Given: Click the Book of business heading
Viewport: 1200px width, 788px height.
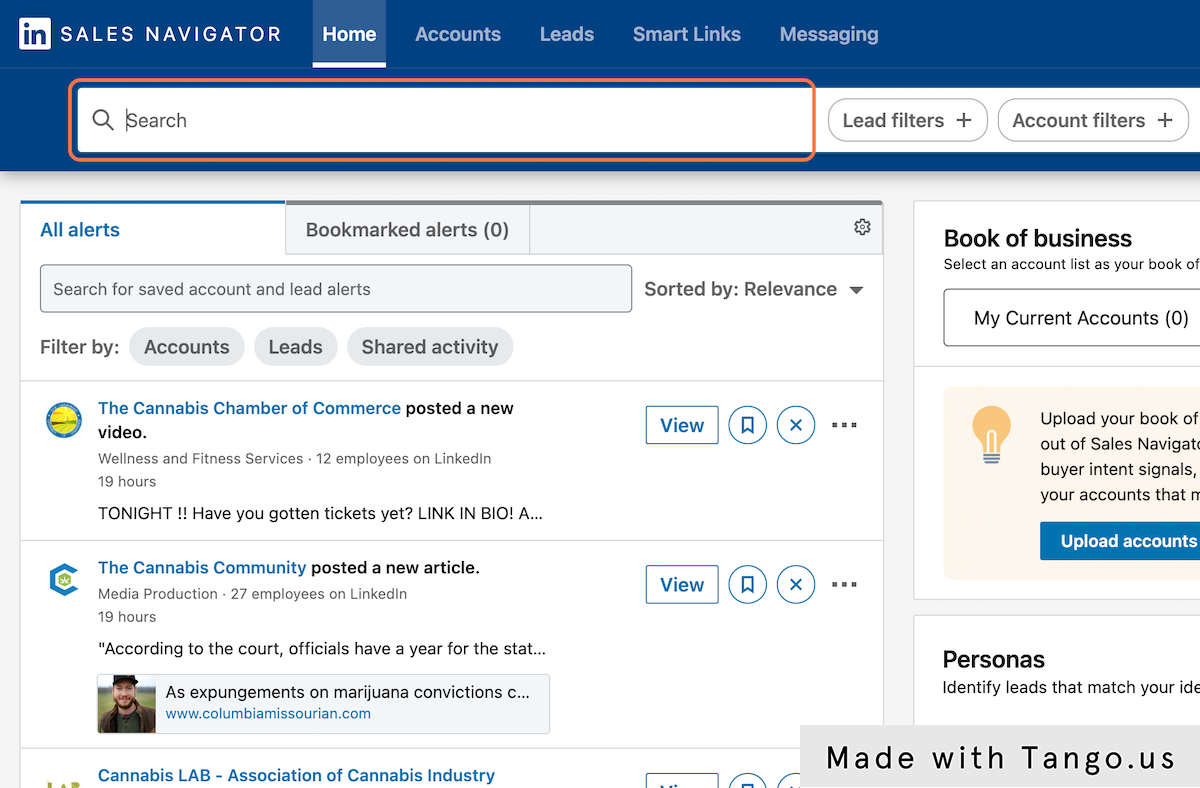Looking at the screenshot, I should 1038,238.
